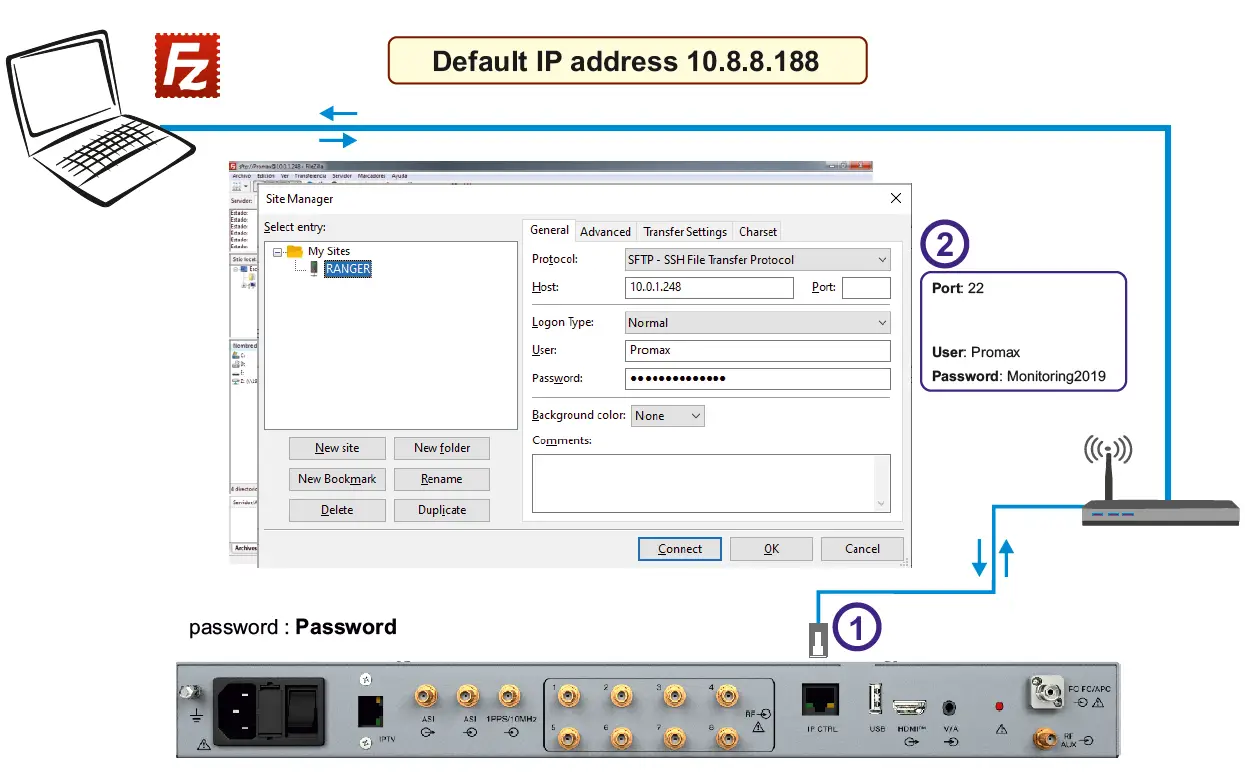Click the My Sites folder icon

point(294,252)
